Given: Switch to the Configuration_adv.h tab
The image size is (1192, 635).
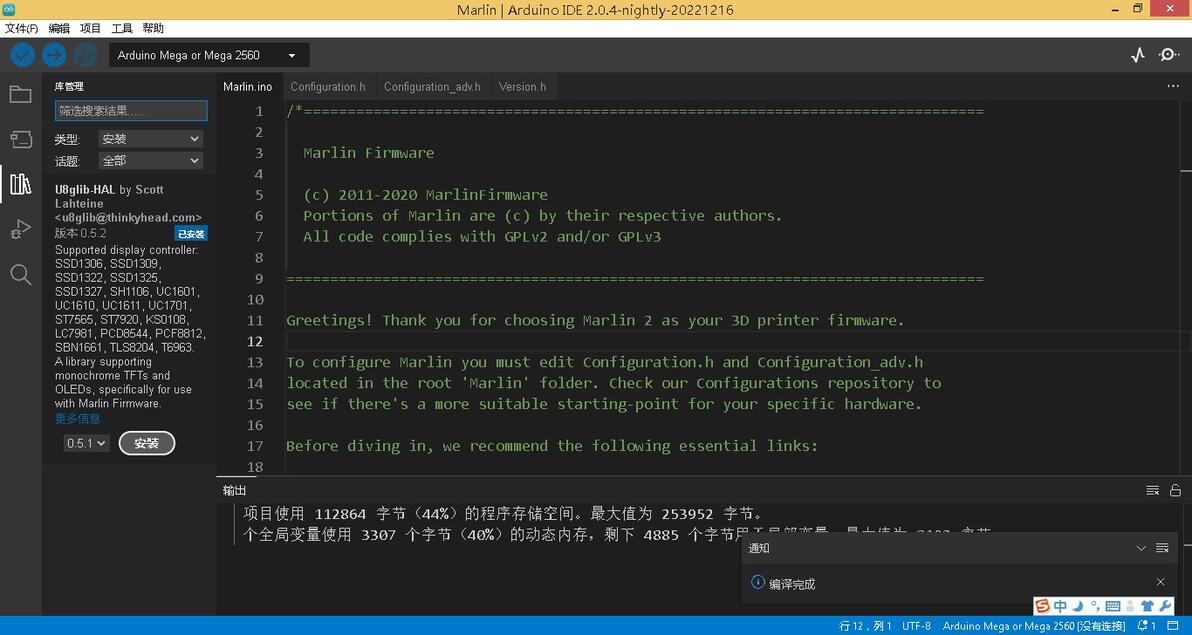Looking at the screenshot, I should pyautogui.click(x=432, y=87).
